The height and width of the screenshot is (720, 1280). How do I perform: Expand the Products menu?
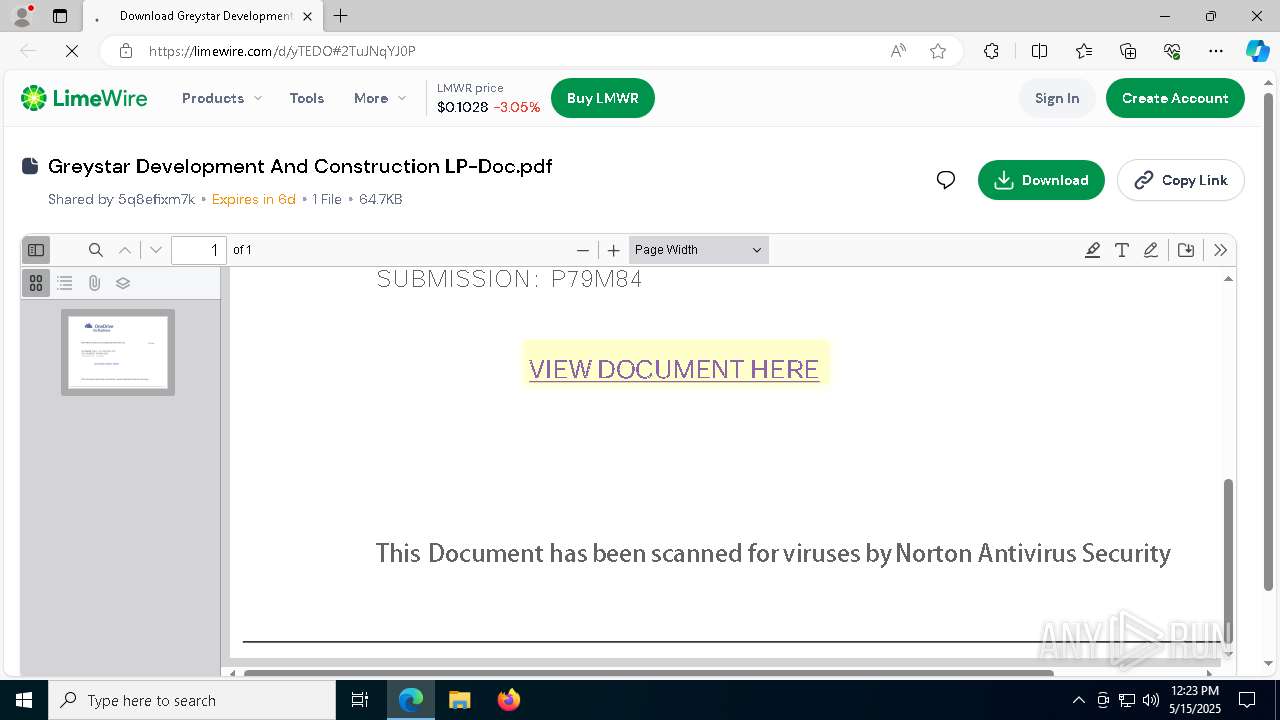(222, 98)
